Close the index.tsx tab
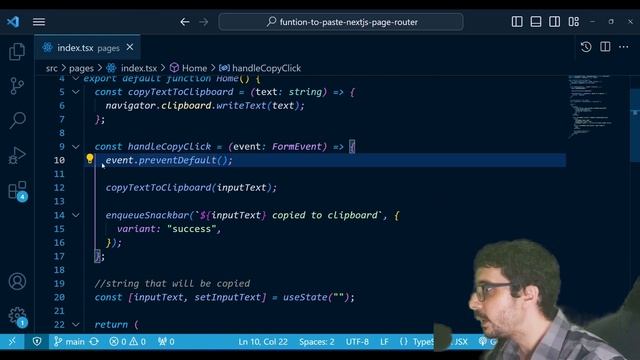The width and height of the screenshot is (640, 360). pos(130,47)
